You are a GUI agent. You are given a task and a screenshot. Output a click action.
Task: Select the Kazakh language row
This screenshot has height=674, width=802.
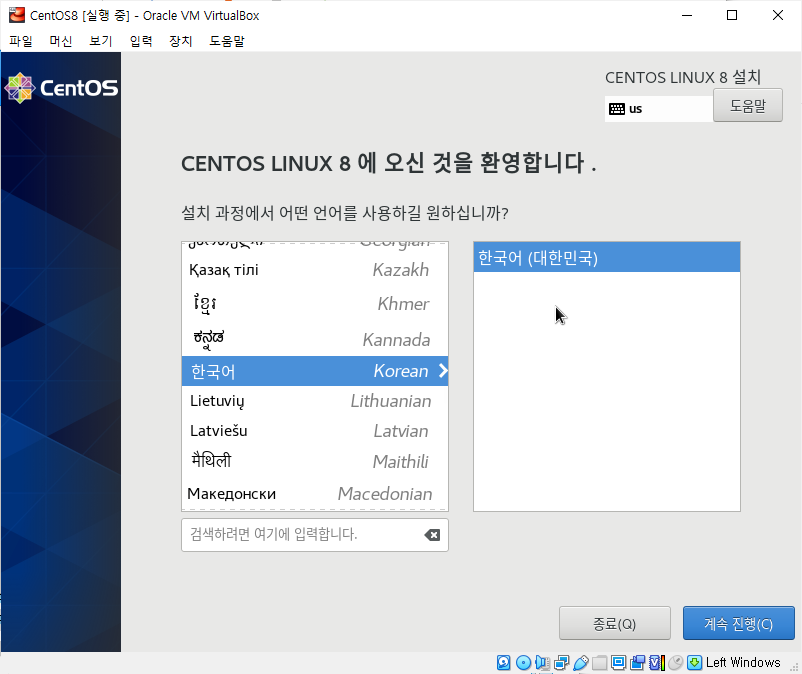point(315,270)
